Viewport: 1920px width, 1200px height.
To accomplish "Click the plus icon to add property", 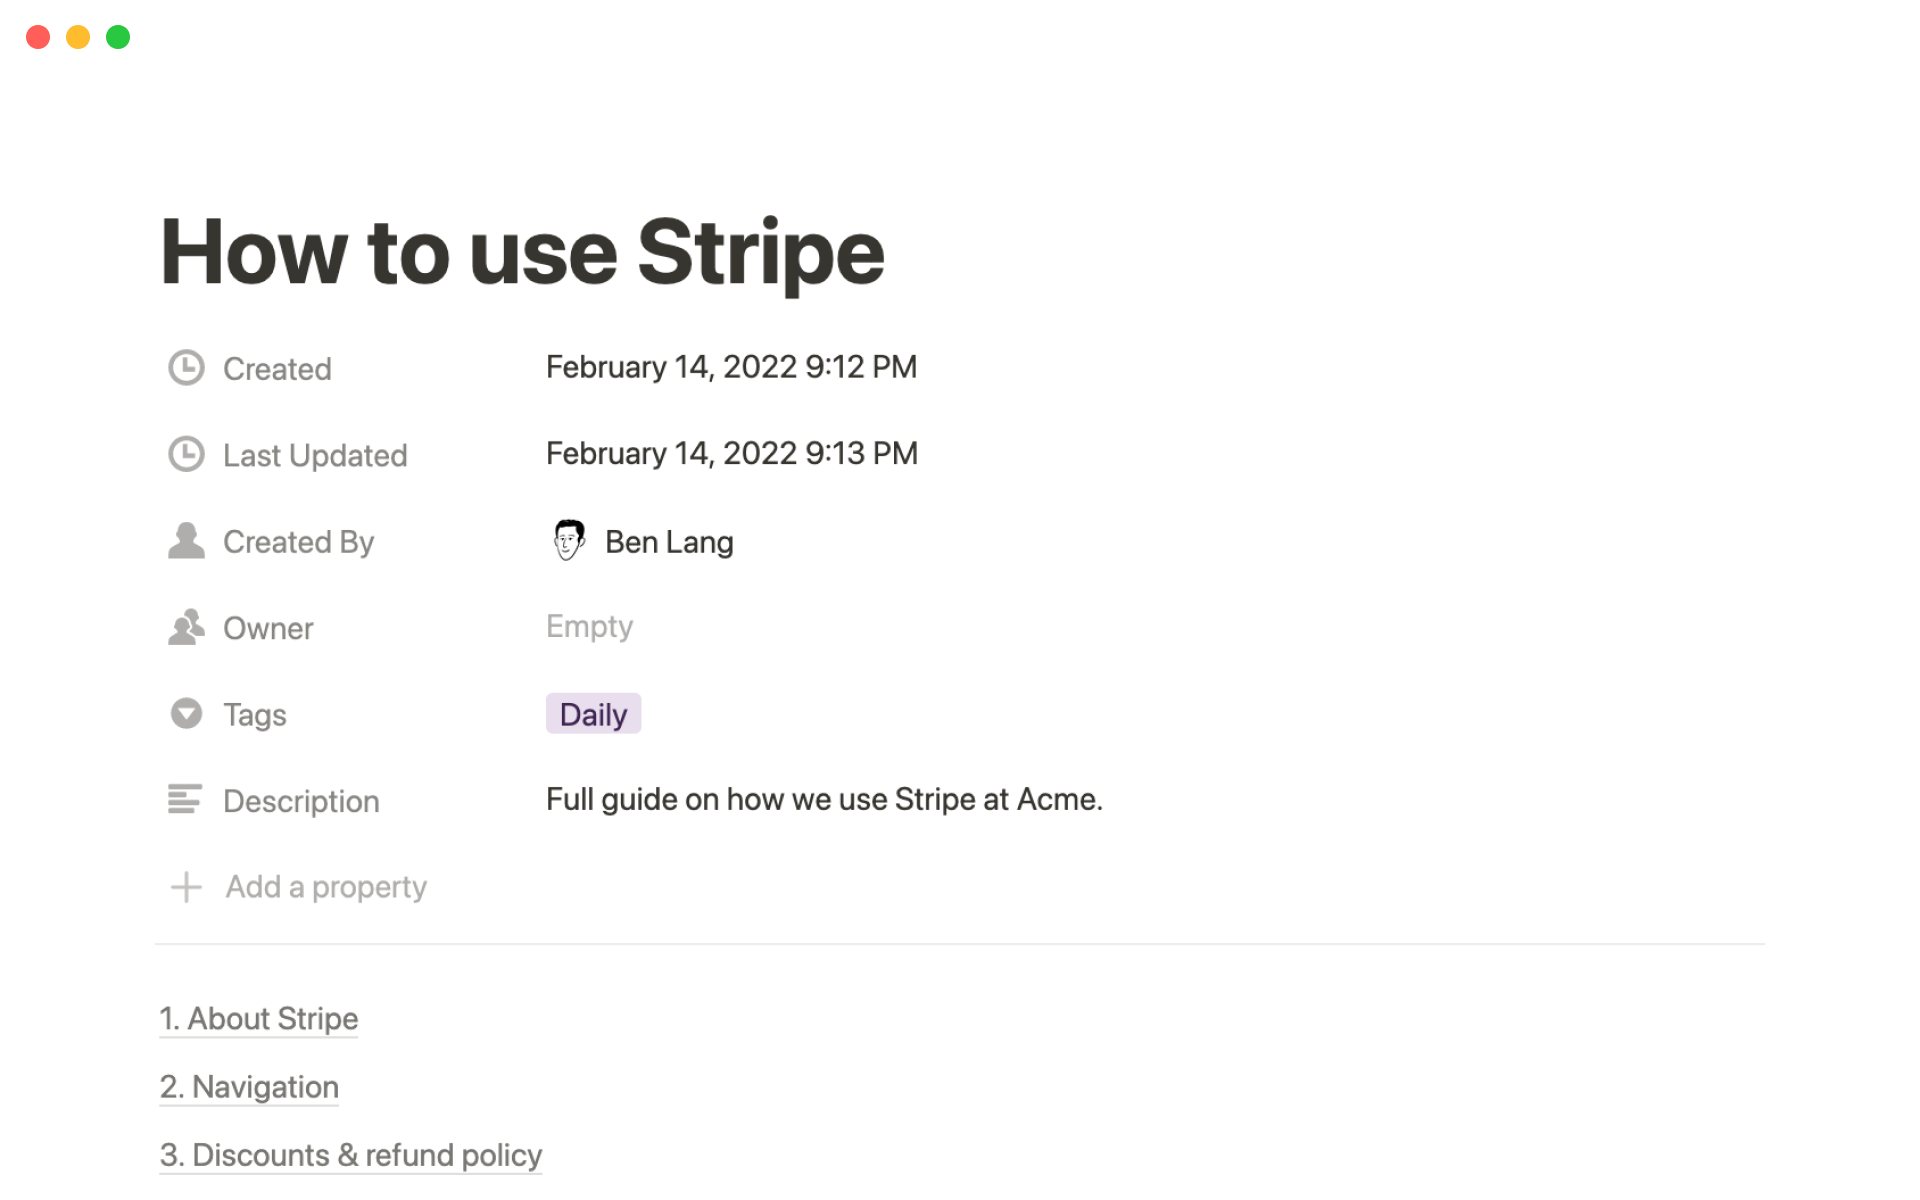I will tap(186, 887).
